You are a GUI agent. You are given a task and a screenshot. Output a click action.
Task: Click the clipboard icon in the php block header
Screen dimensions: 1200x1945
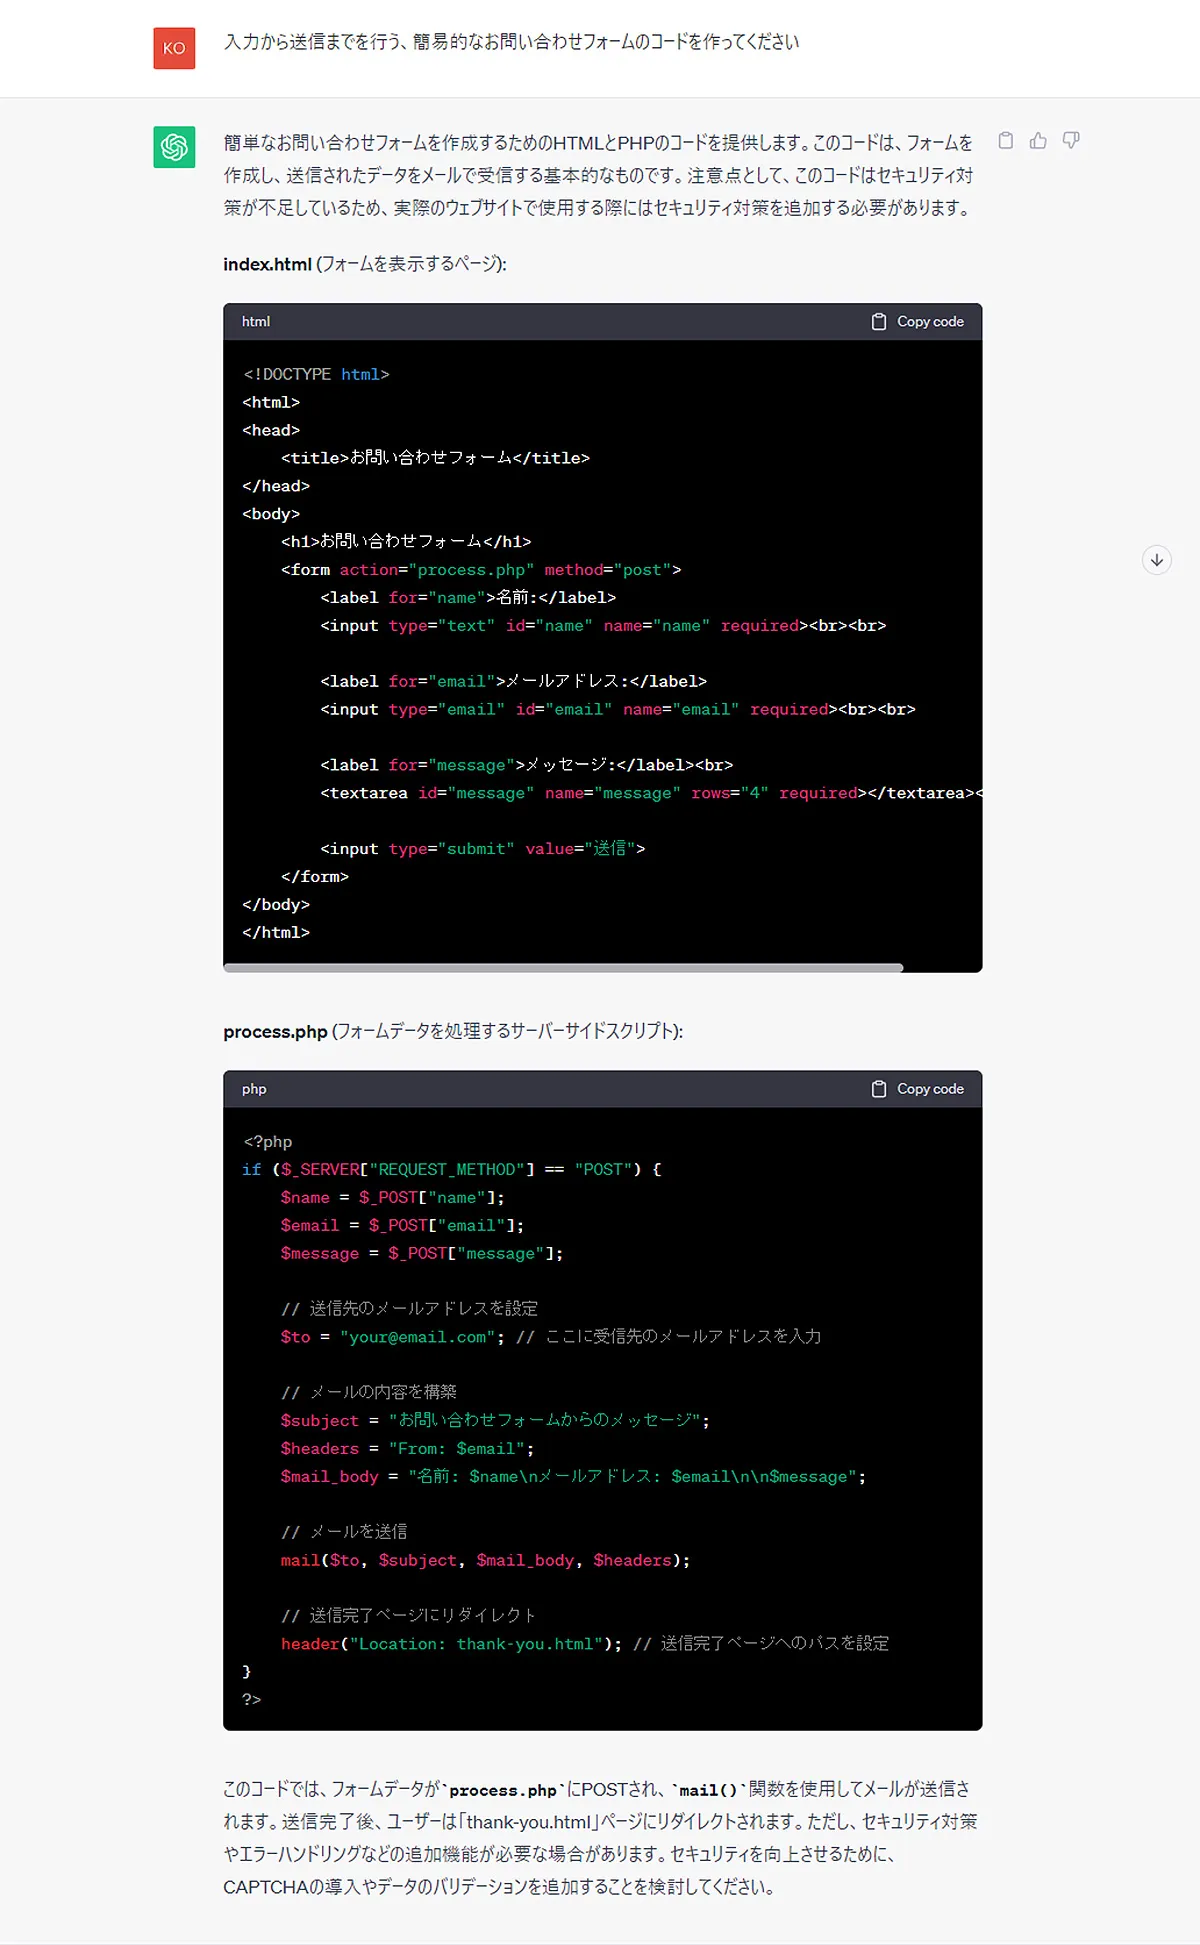(x=879, y=1089)
